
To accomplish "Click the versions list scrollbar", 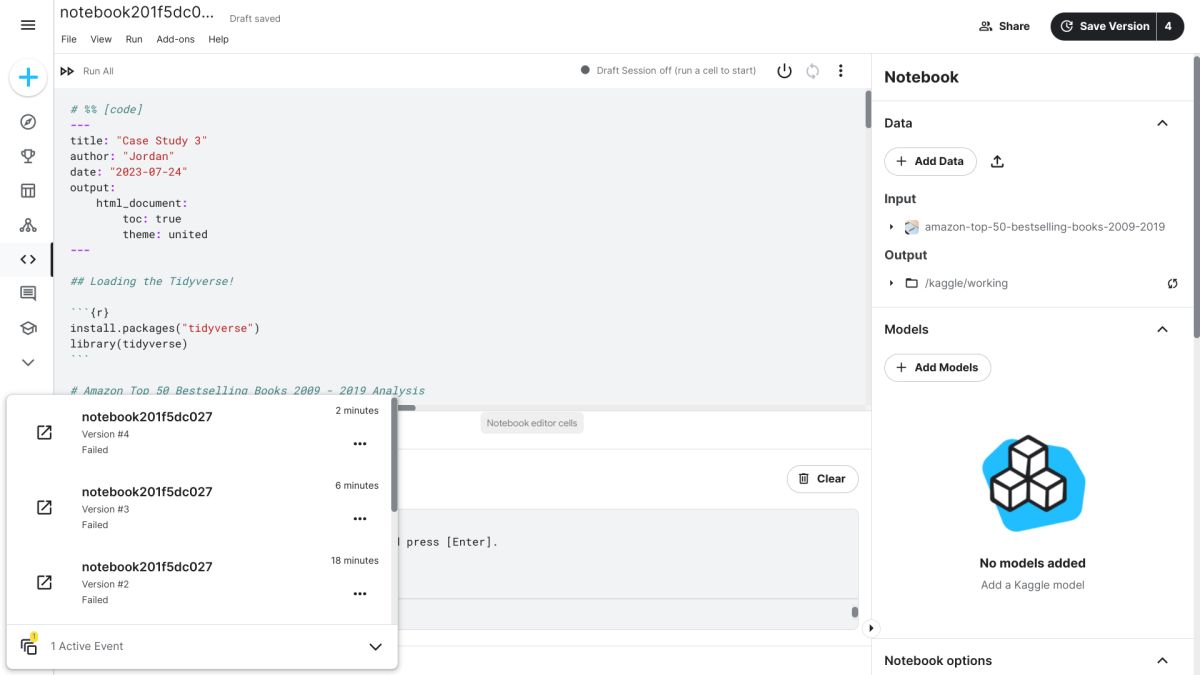I will pyautogui.click(x=394, y=455).
